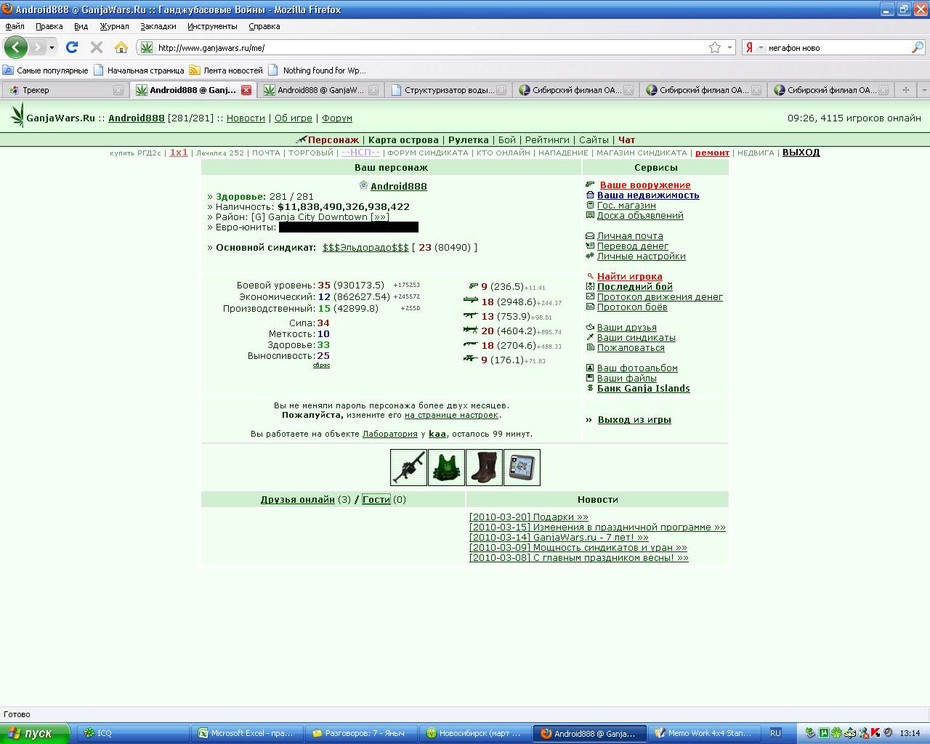Switch to ICQ in the taskbar
The image size is (930, 744).
coord(135,733)
